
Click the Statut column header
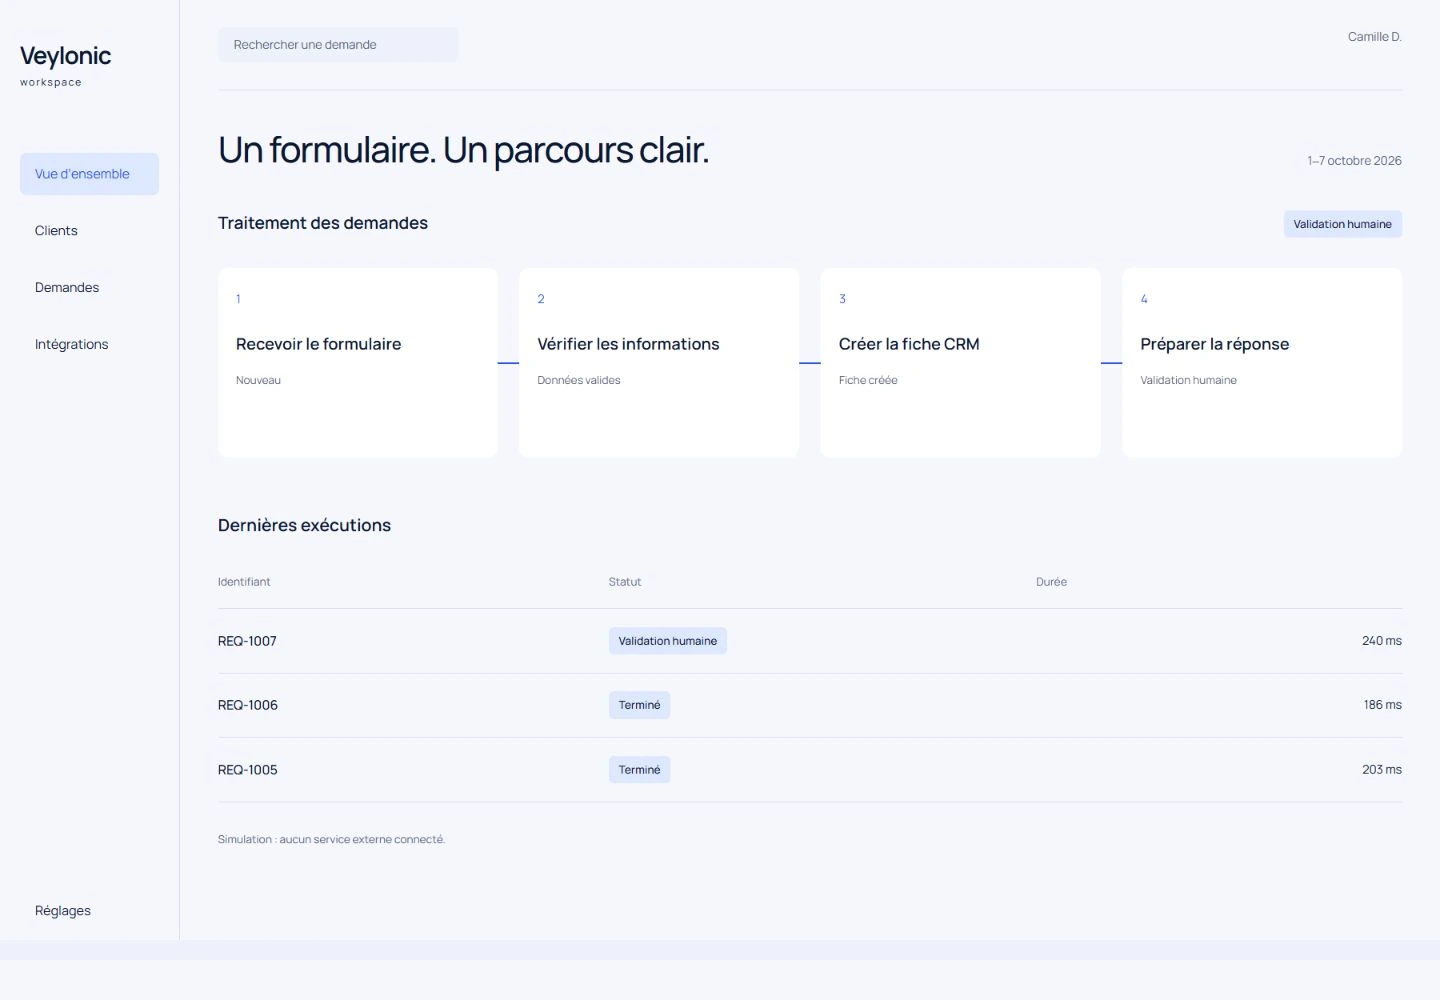point(625,582)
